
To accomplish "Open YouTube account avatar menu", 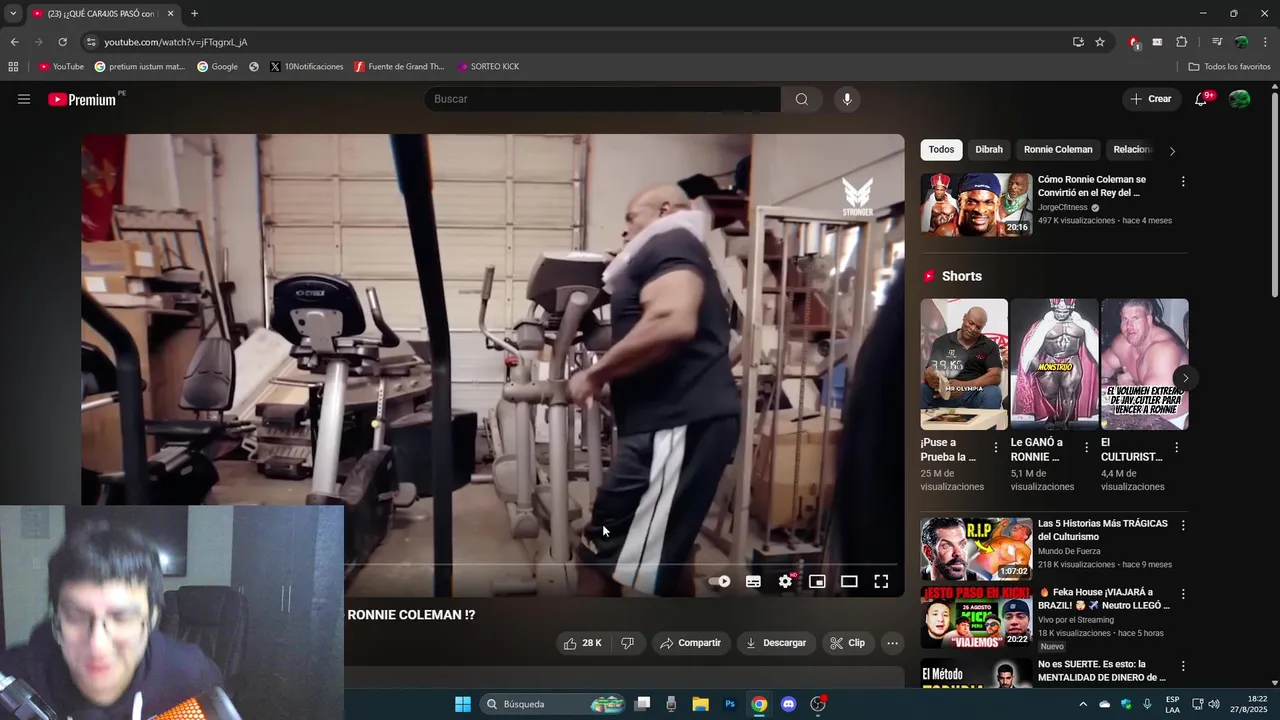I will tap(1240, 99).
